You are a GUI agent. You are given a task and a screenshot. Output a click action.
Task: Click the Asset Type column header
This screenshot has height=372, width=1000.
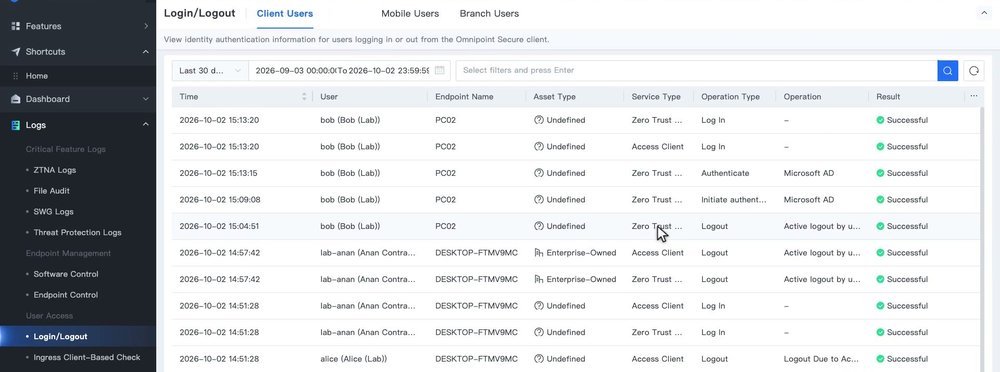coord(554,97)
